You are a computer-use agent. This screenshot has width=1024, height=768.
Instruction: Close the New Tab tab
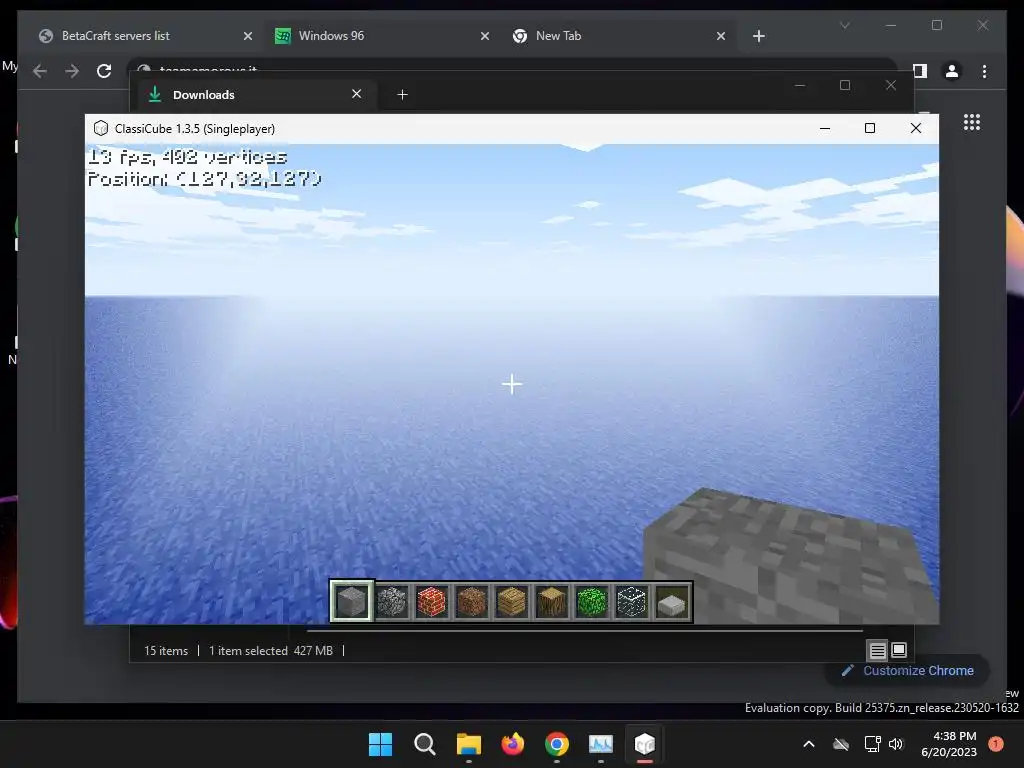[721, 36]
